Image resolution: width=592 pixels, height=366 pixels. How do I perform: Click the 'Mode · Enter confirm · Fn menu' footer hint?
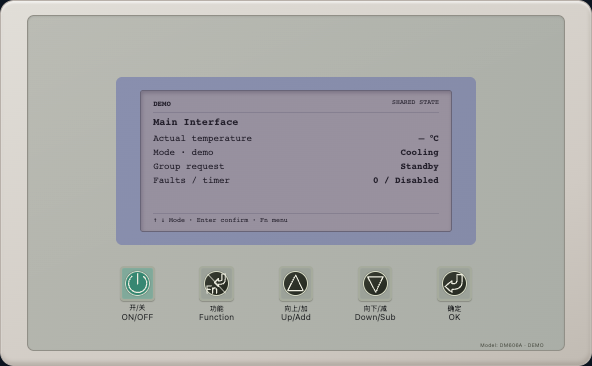[x=220, y=220]
